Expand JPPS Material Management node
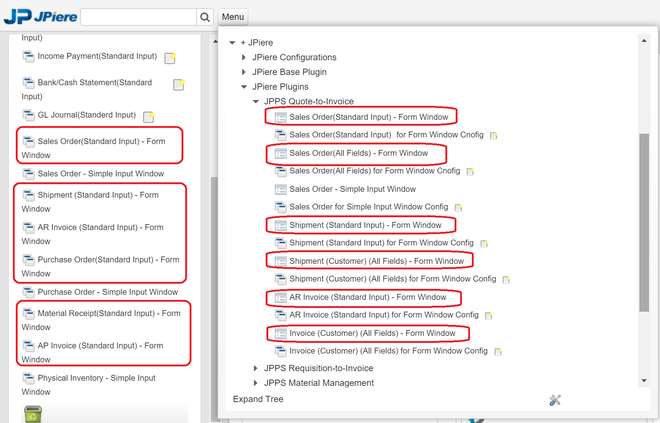This screenshot has width=660, height=423. [x=256, y=383]
